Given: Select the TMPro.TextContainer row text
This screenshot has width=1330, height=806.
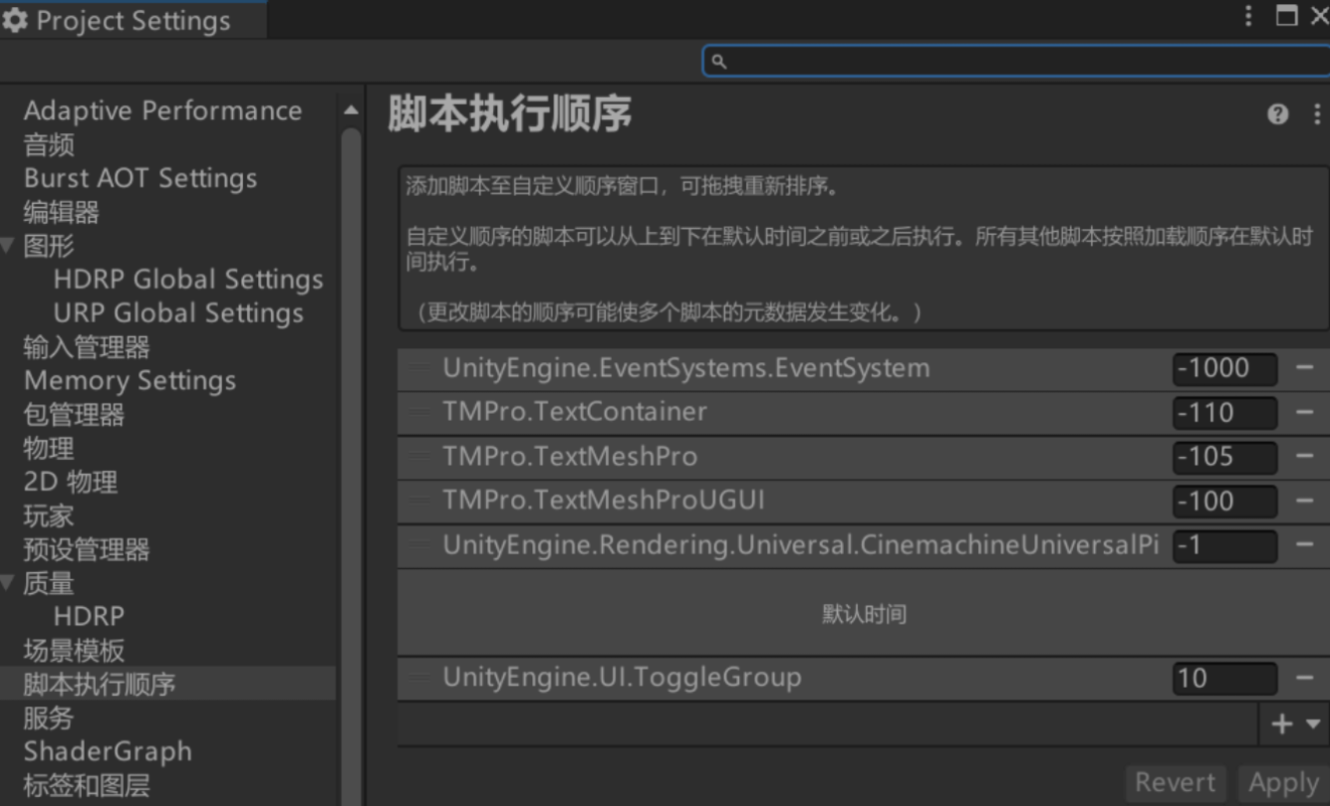Looking at the screenshot, I should 575,412.
